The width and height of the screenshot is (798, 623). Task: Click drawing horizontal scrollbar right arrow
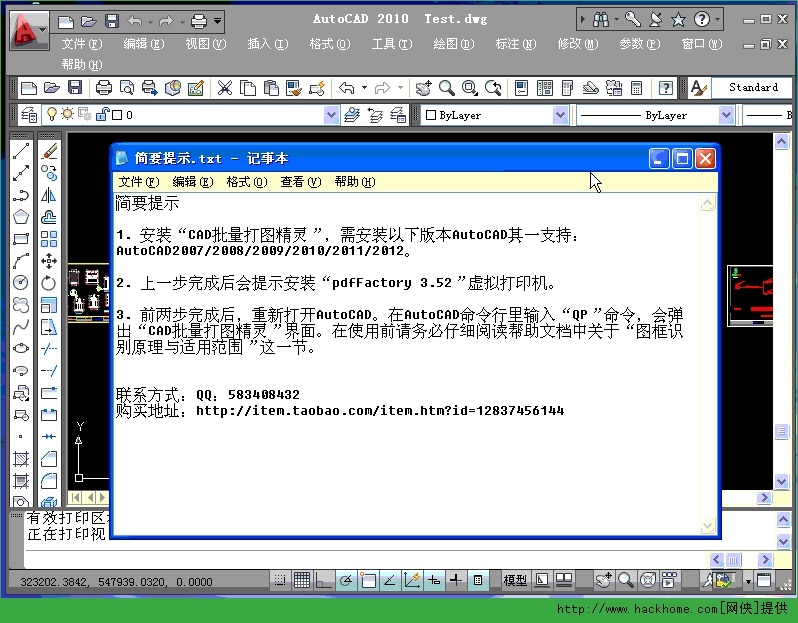(763, 497)
